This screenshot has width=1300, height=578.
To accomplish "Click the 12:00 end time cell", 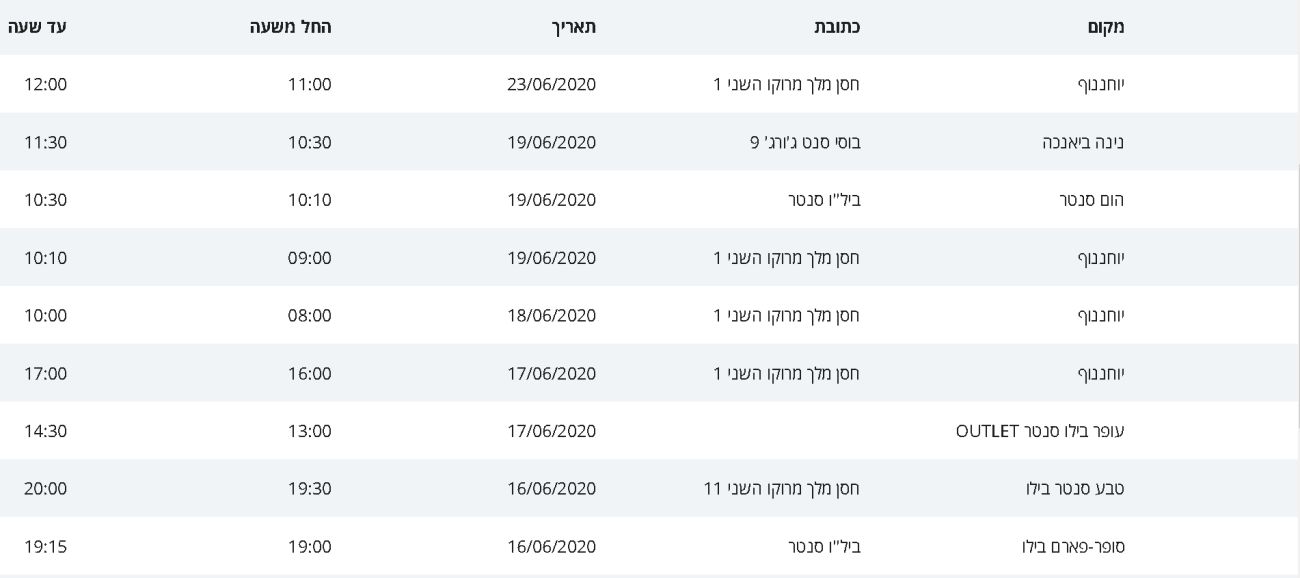I will point(45,84).
